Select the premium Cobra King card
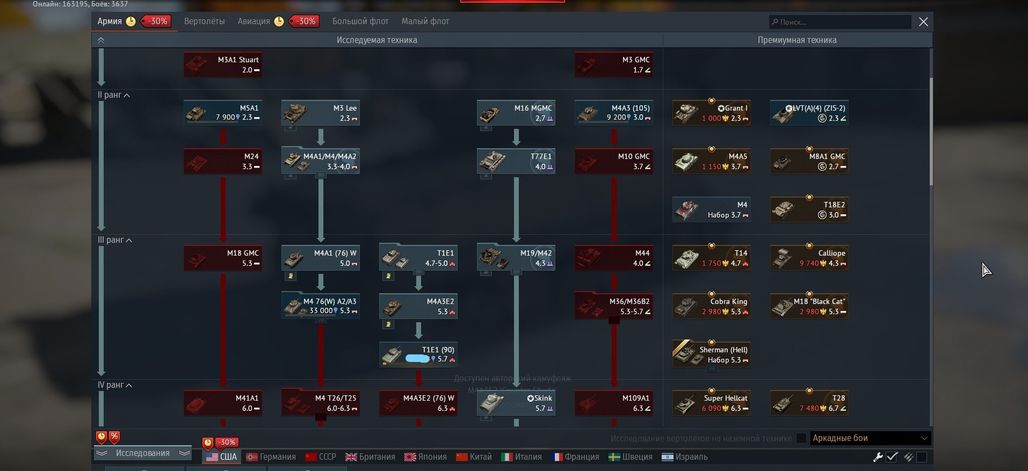Viewport: 1028px width, 471px height. (x=711, y=306)
